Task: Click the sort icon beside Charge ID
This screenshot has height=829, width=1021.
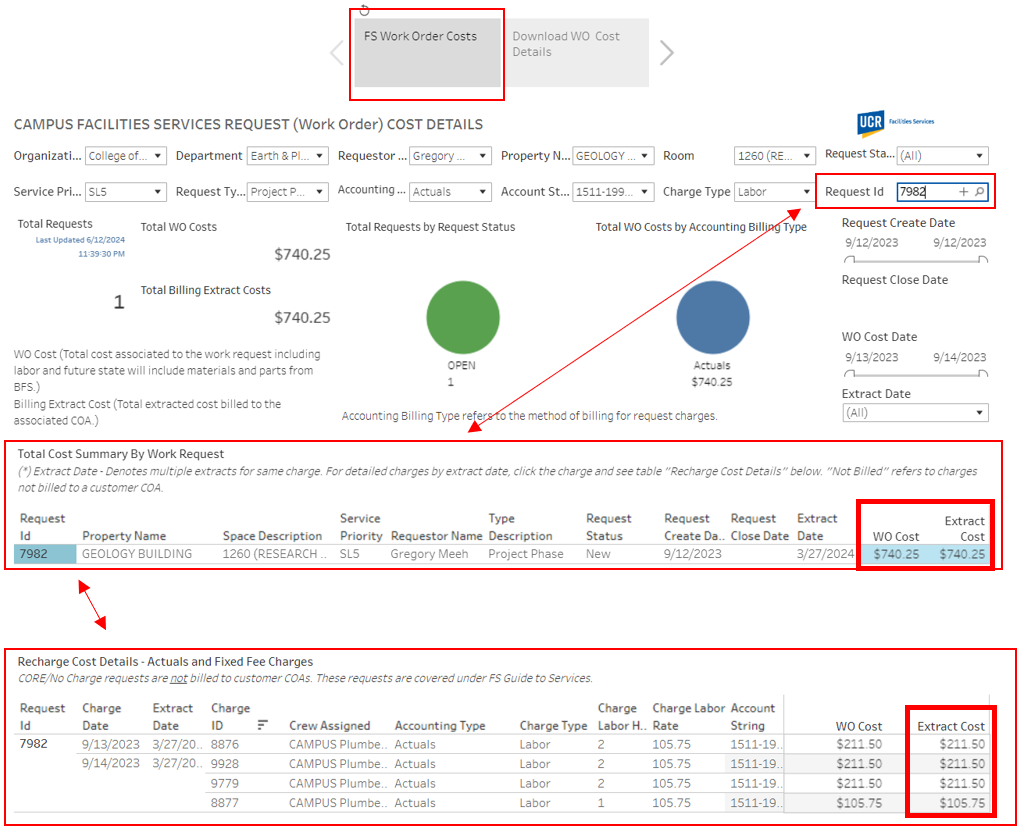Action: coord(263,725)
